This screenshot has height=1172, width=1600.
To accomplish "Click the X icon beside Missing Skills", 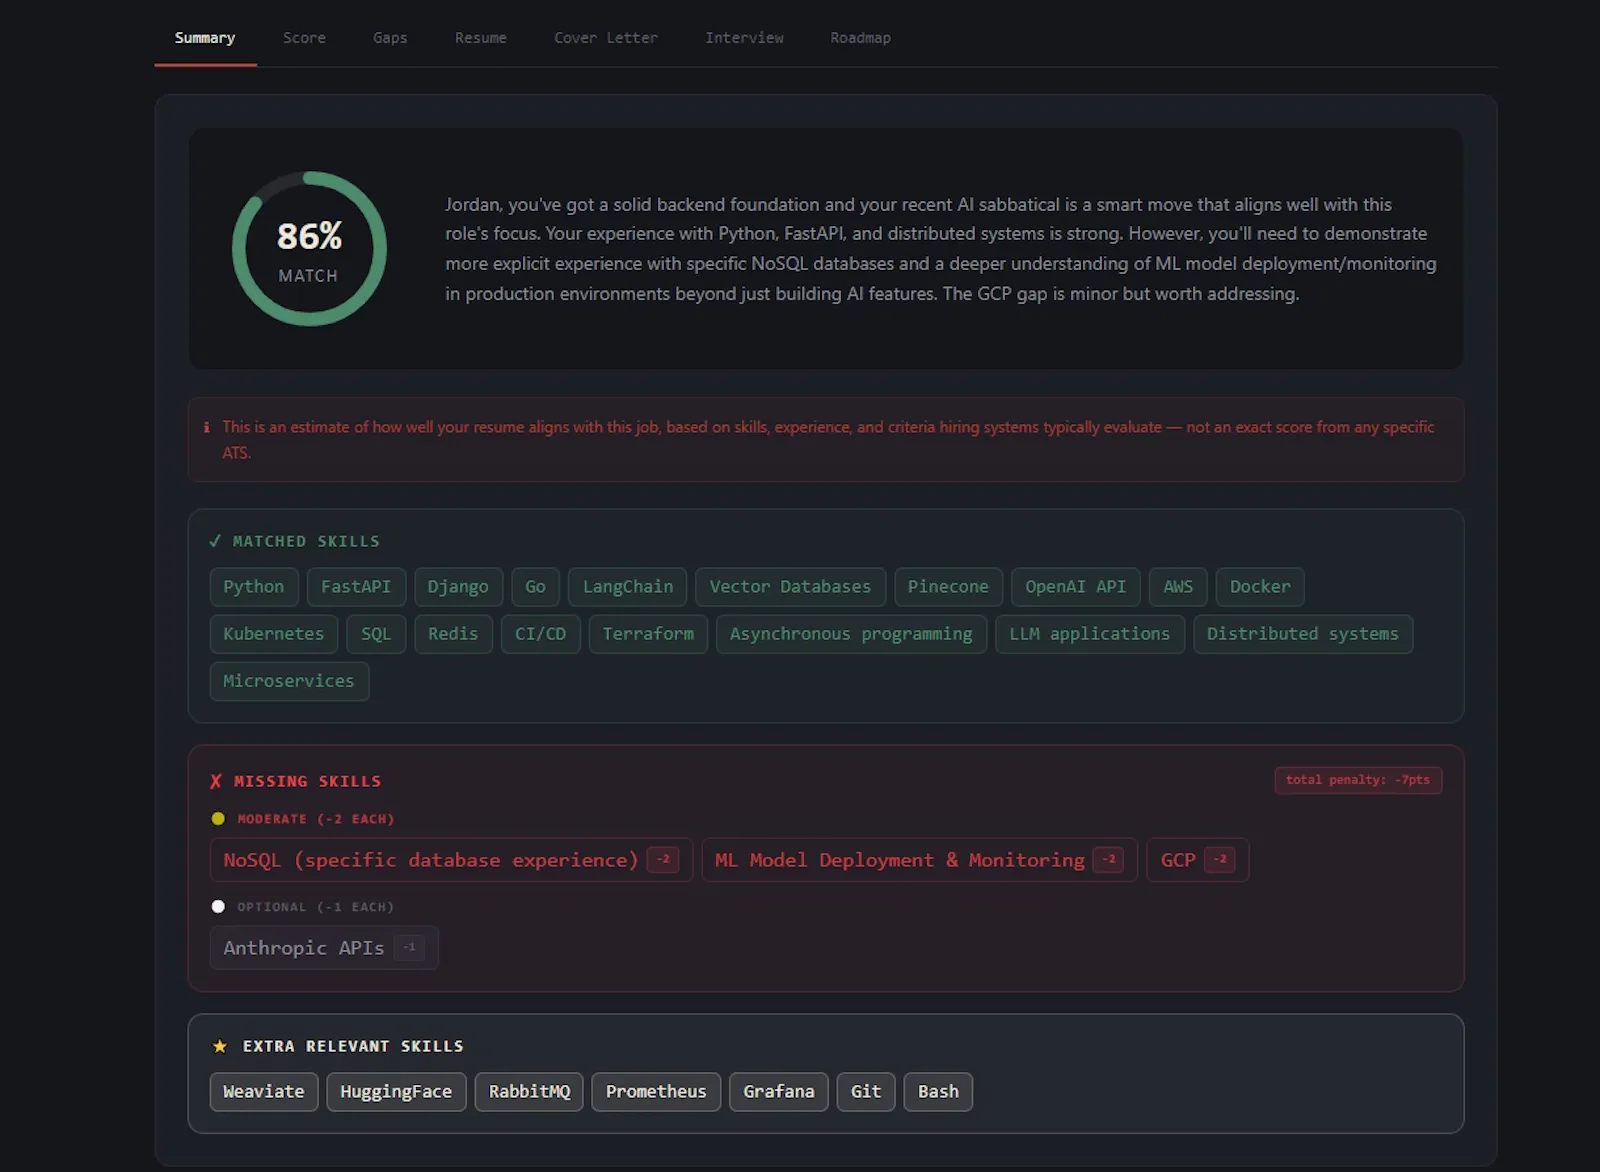I will (x=216, y=781).
